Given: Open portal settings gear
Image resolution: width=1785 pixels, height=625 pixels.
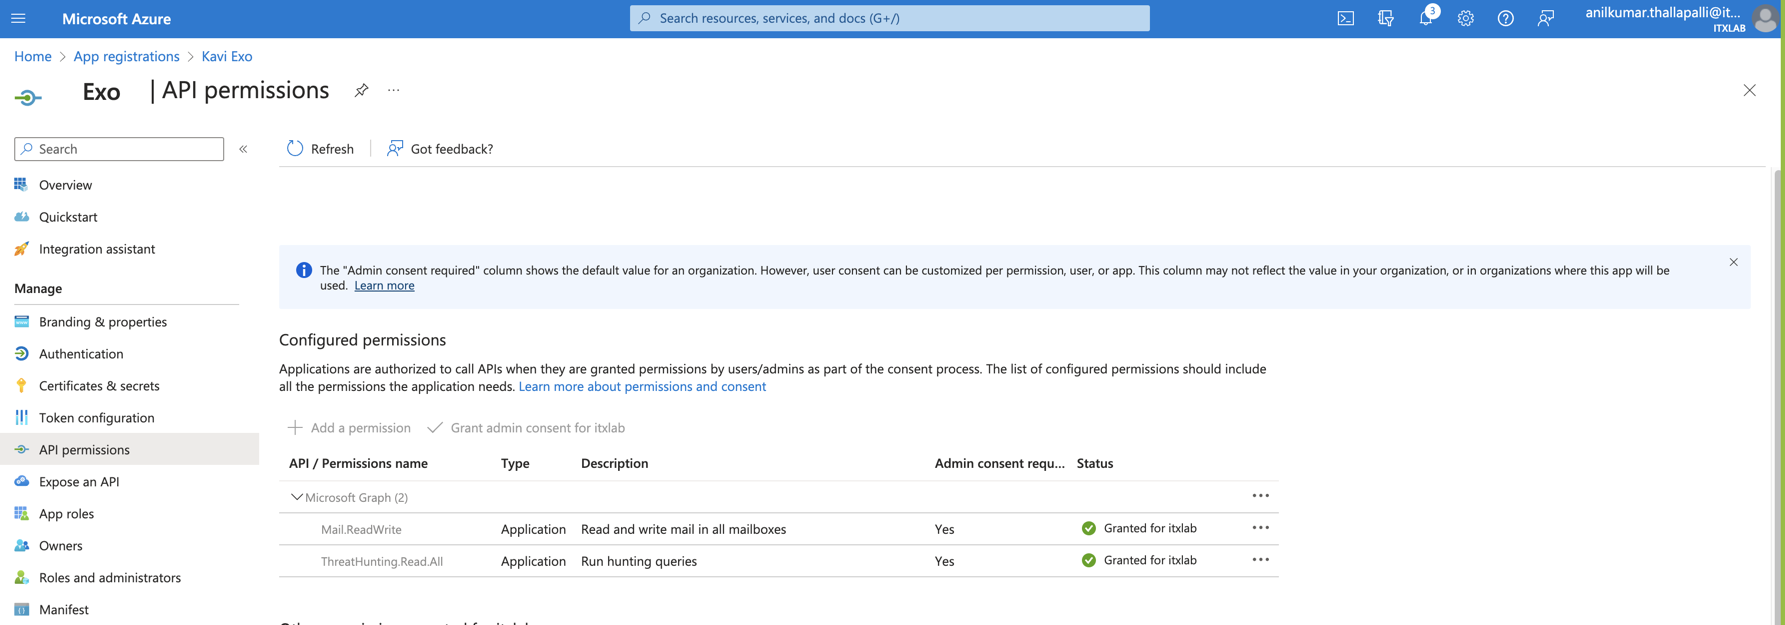Looking at the screenshot, I should click(1466, 18).
